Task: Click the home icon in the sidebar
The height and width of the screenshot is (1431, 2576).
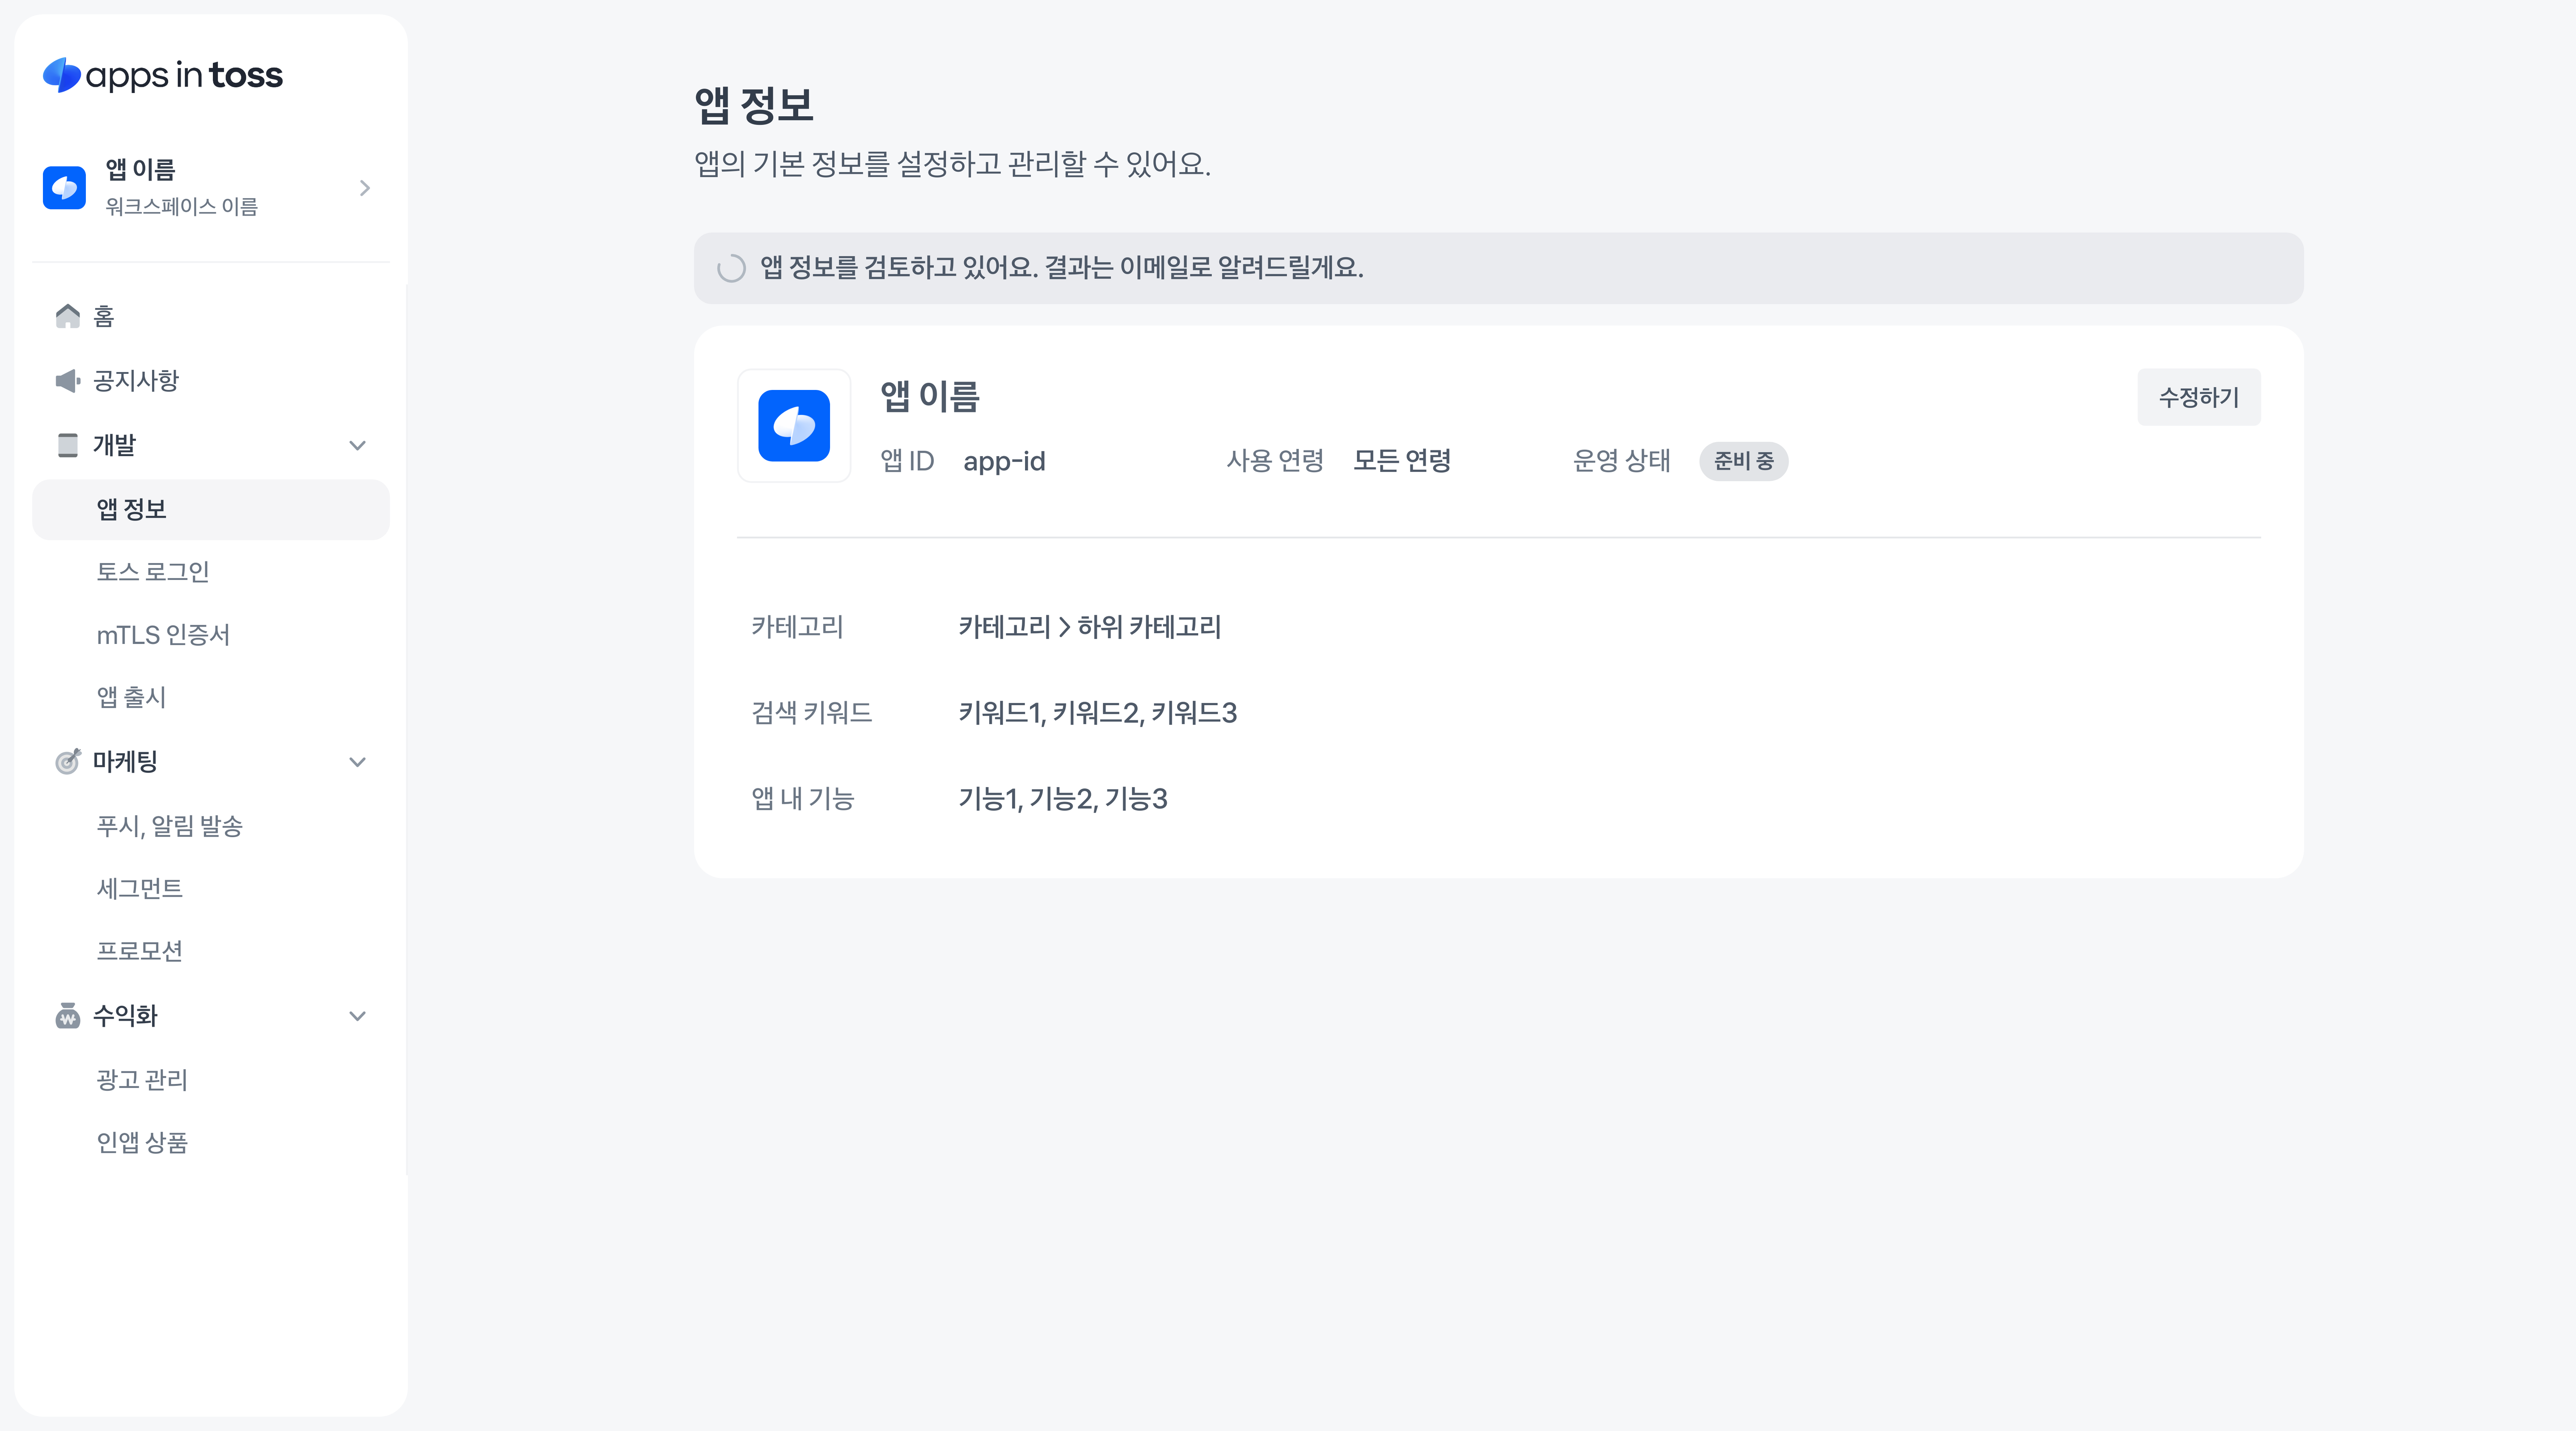Action: tap(67, 316)
